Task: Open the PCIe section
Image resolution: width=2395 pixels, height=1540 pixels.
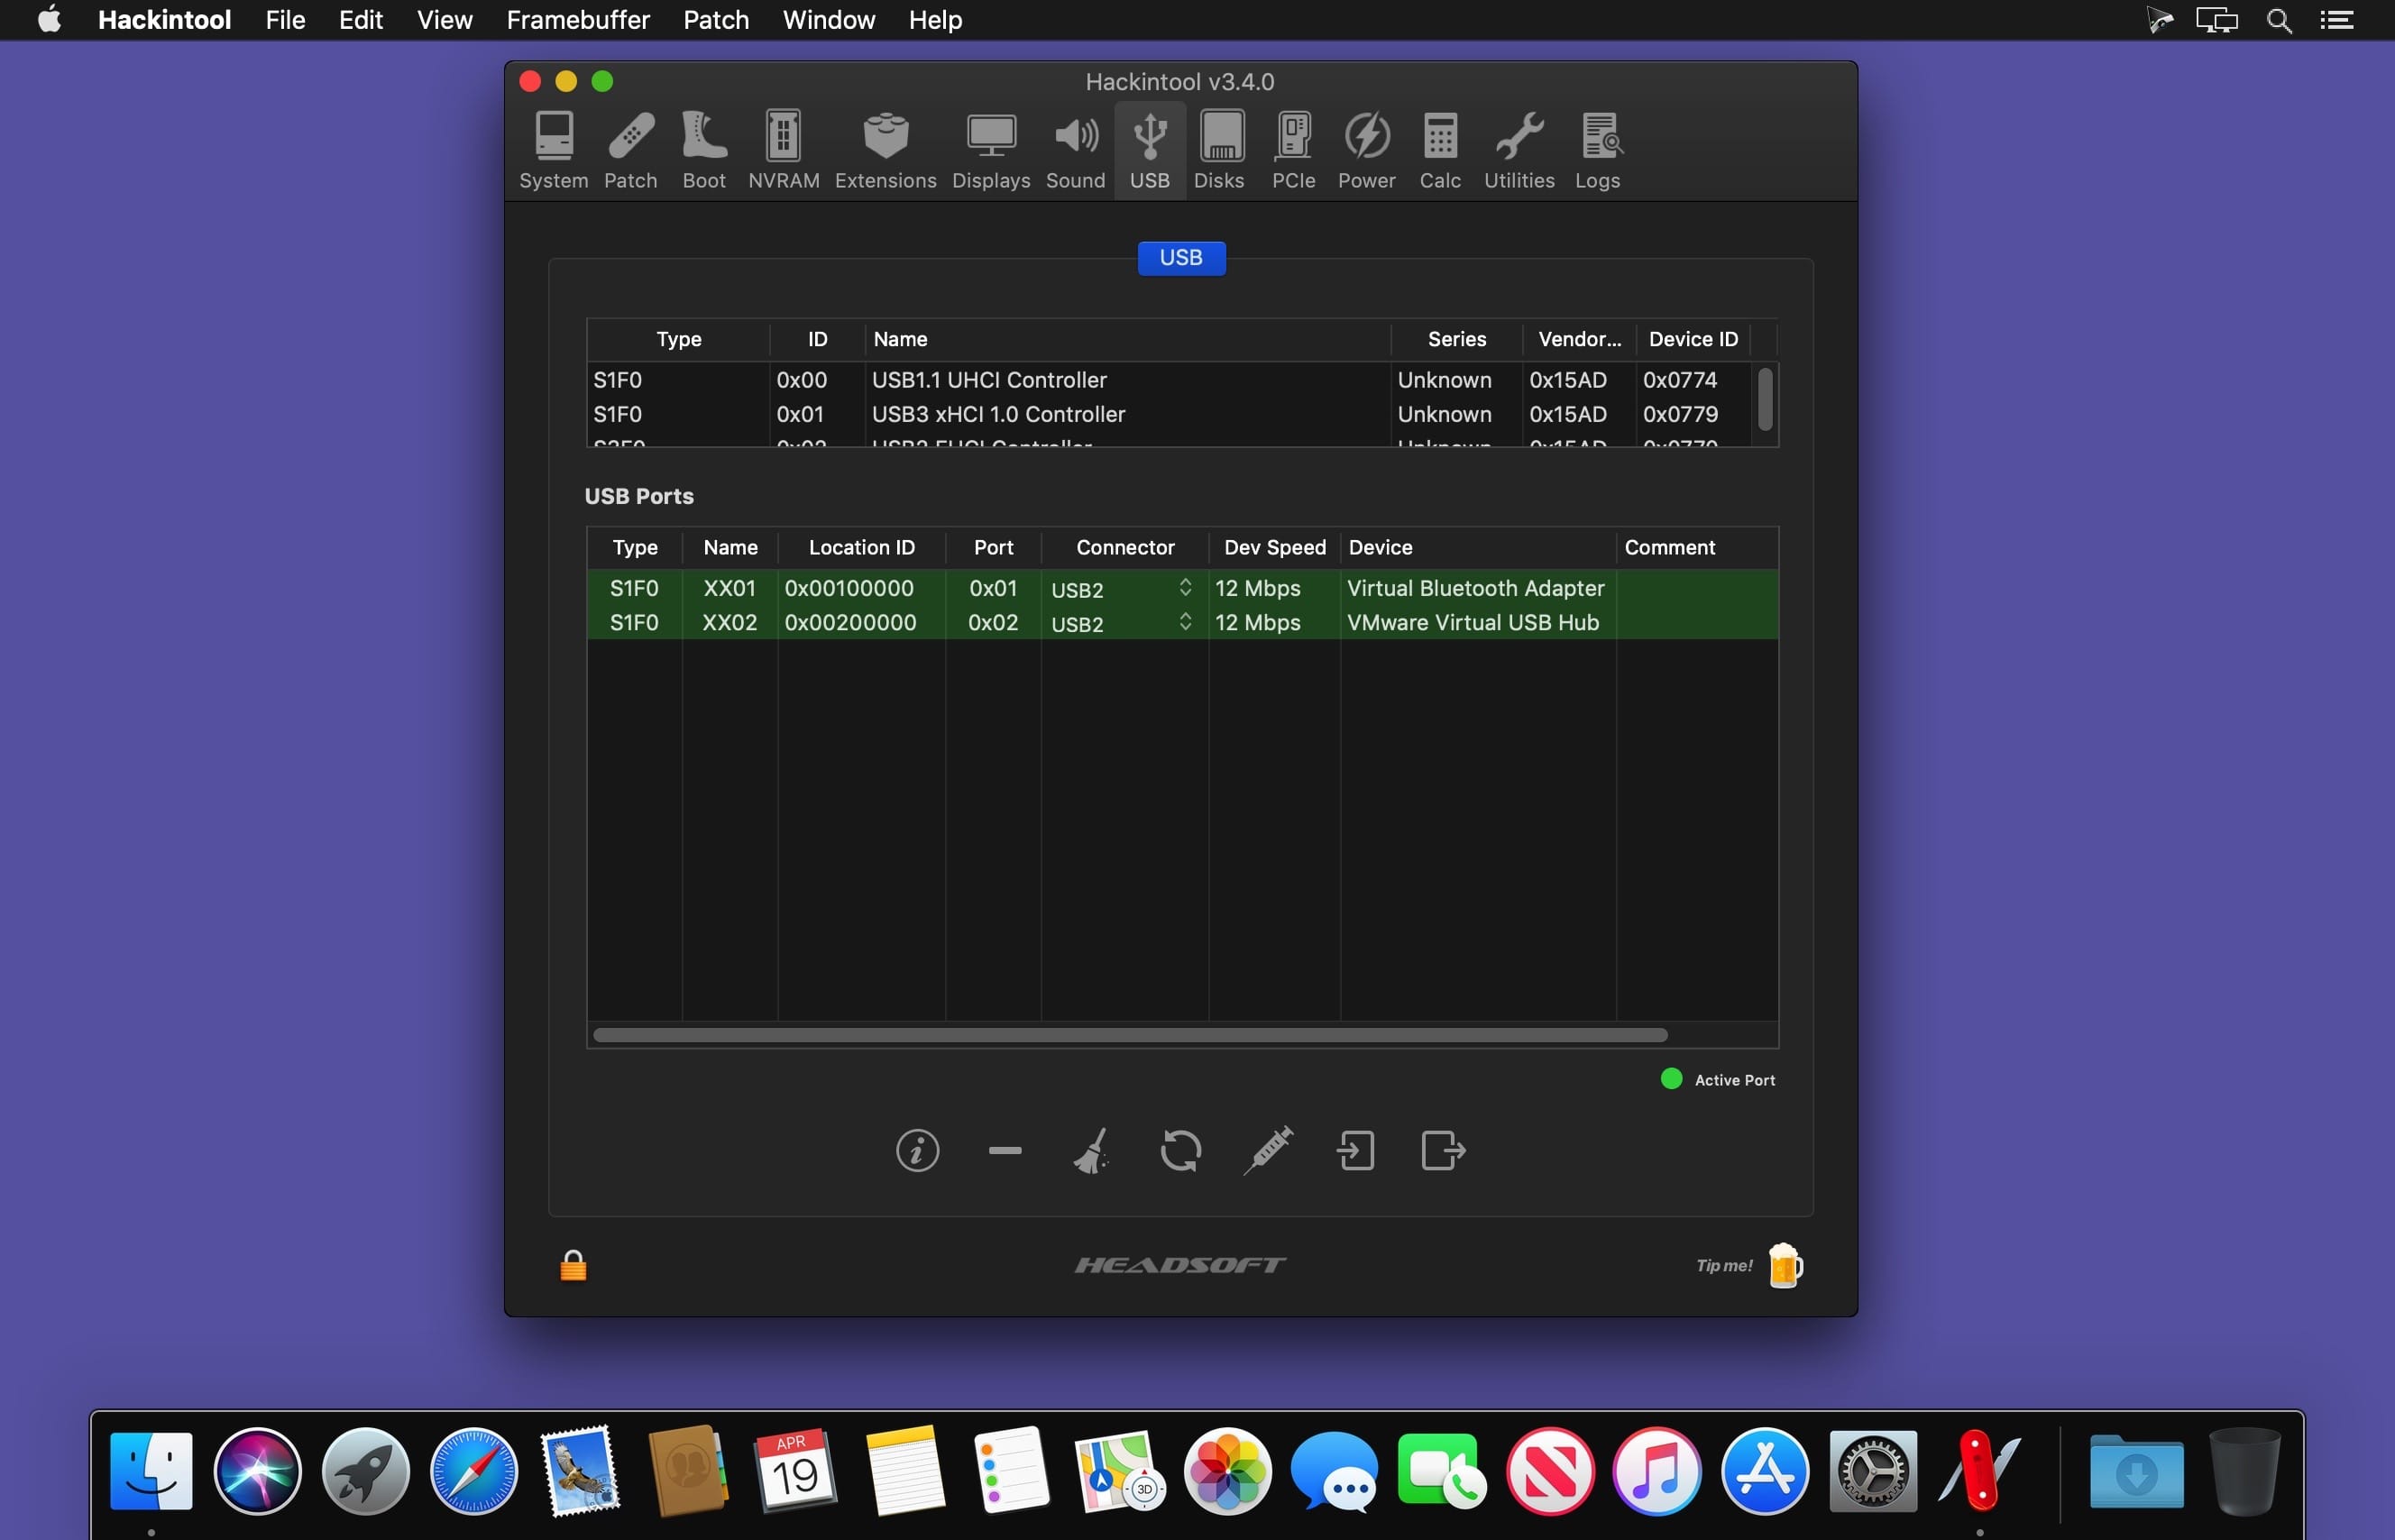Action: [x=1292, y=150]
